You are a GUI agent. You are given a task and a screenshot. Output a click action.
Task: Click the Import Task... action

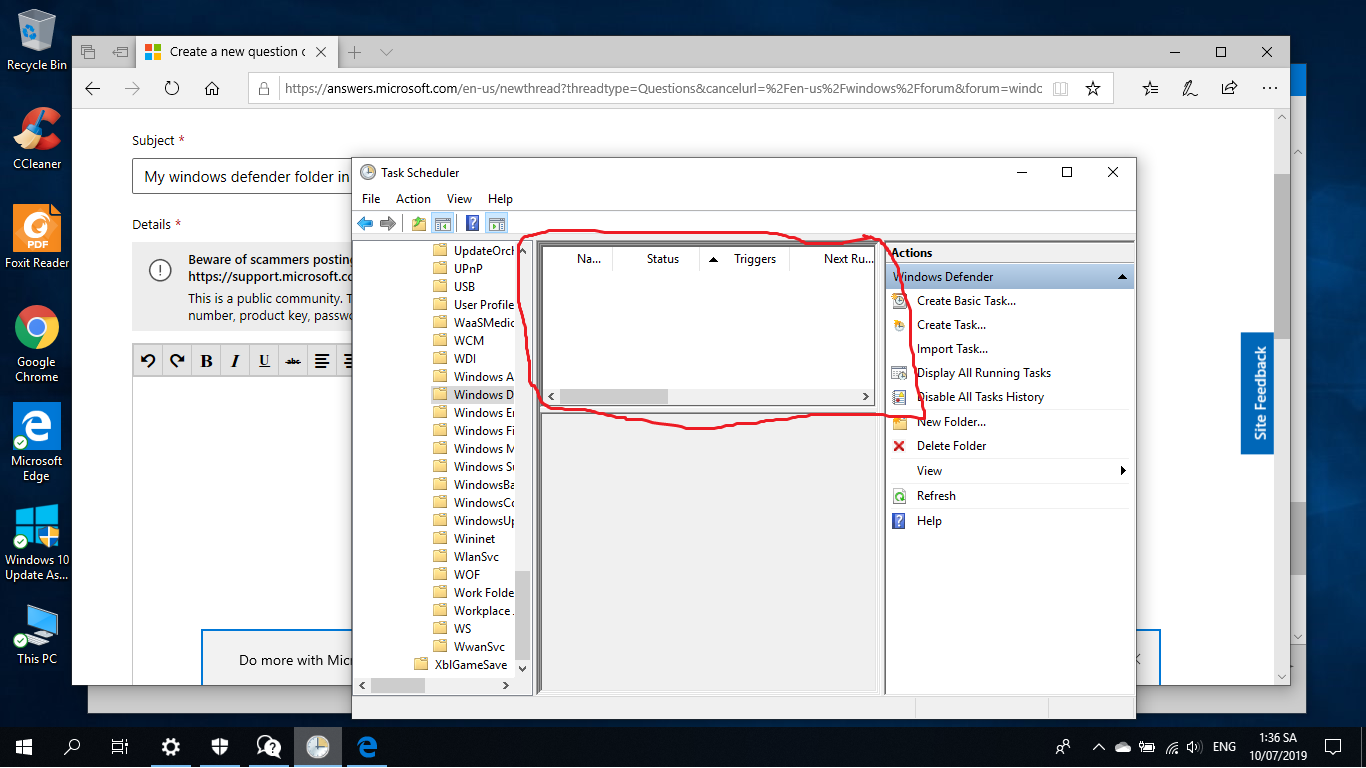point(952,349)
